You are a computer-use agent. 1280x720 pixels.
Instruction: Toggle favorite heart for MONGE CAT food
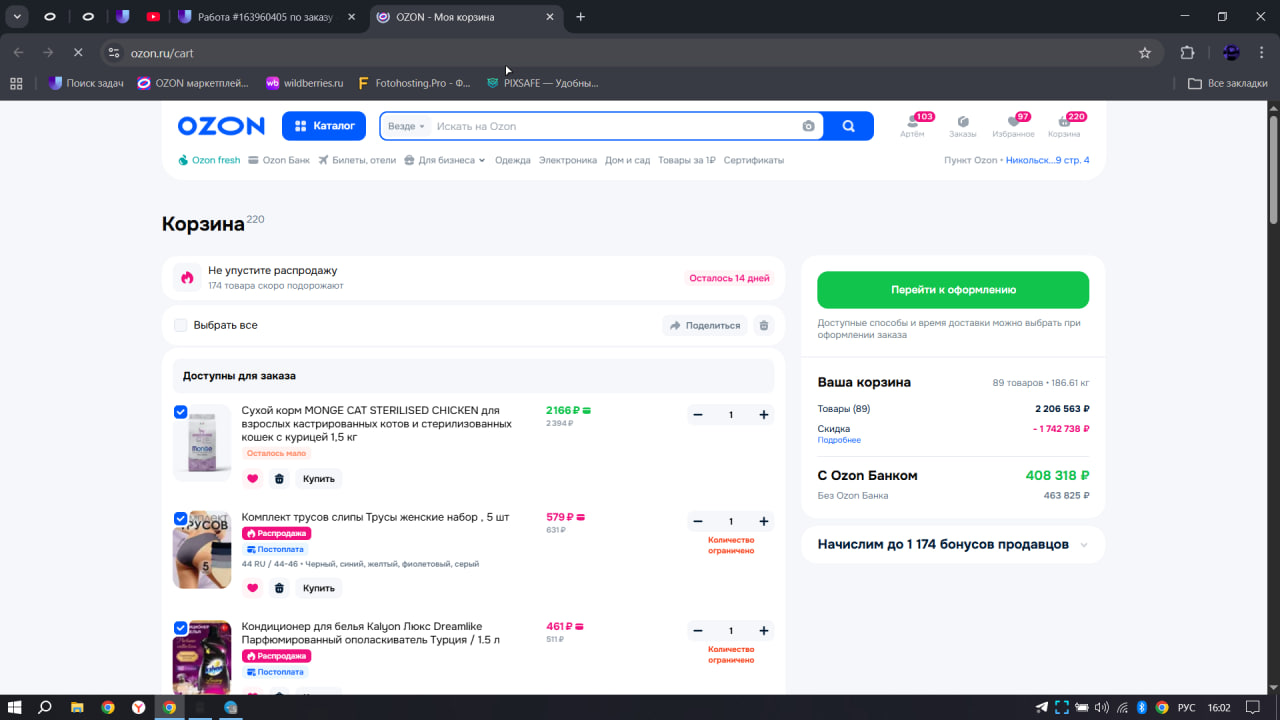[x=252, y=479]
